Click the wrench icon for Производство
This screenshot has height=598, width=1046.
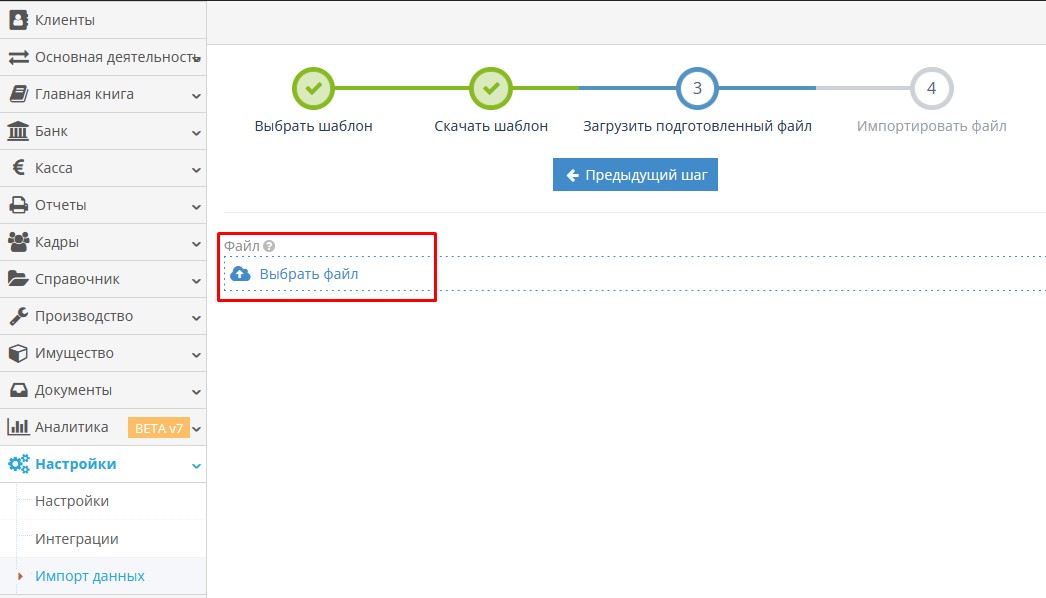[18, 316]
